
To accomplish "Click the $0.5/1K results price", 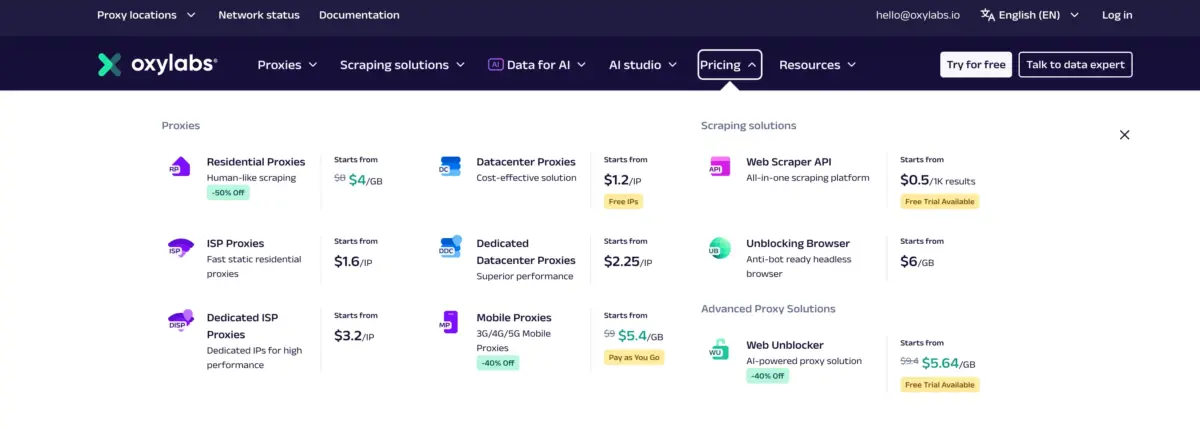I will click(x=938, y=180).
